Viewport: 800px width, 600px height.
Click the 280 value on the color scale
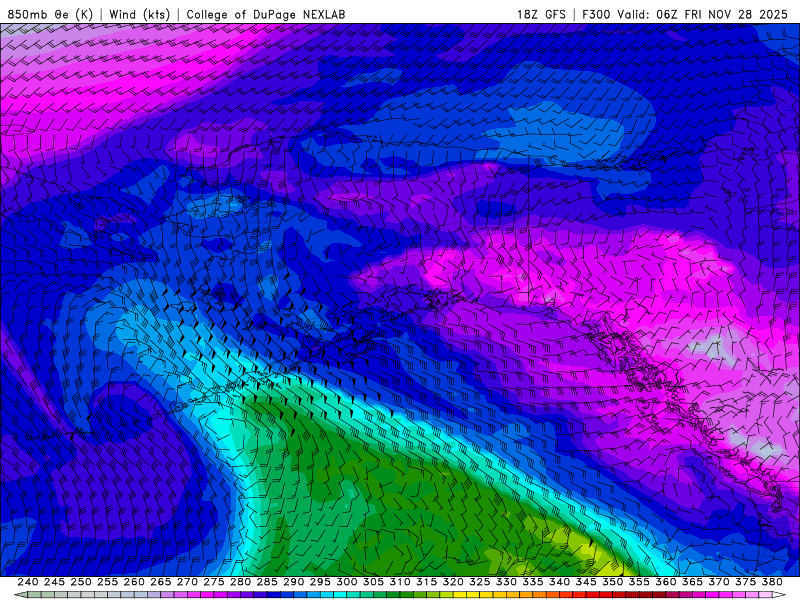click(x=240, y=582)
